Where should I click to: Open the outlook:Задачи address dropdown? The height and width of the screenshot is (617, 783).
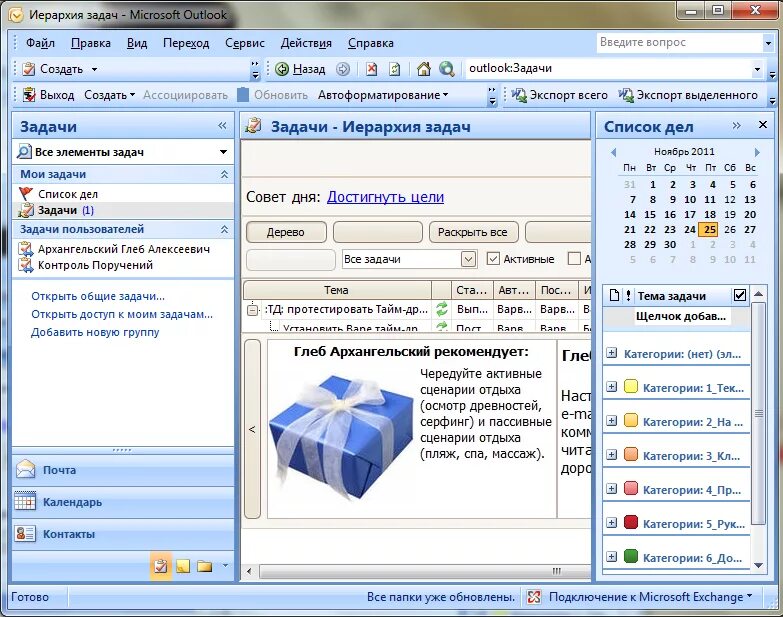(x=757, y=69)
